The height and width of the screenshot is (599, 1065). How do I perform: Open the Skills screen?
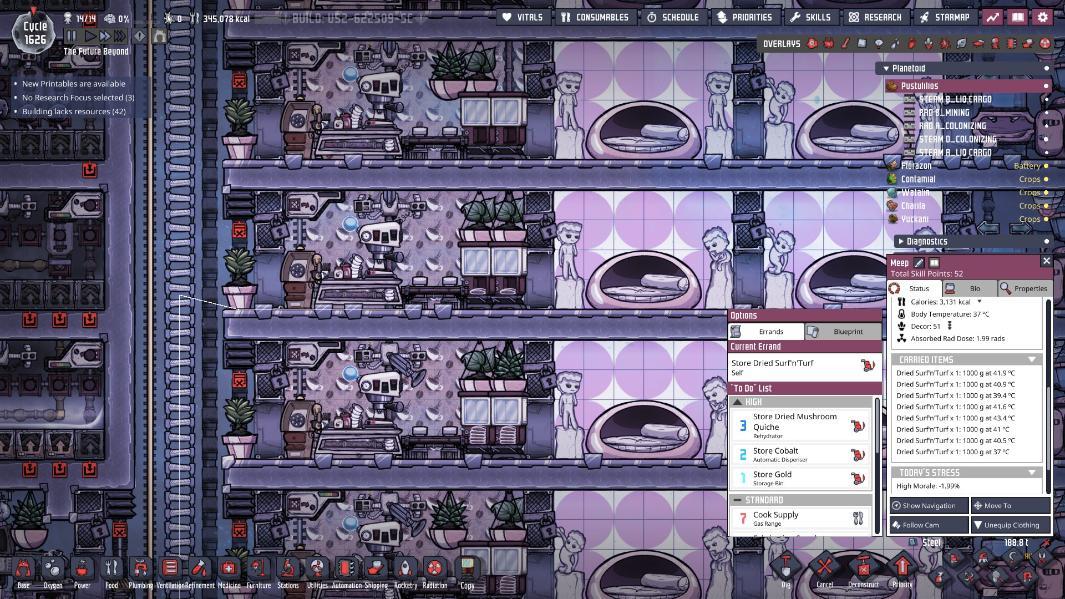(810, 17)
